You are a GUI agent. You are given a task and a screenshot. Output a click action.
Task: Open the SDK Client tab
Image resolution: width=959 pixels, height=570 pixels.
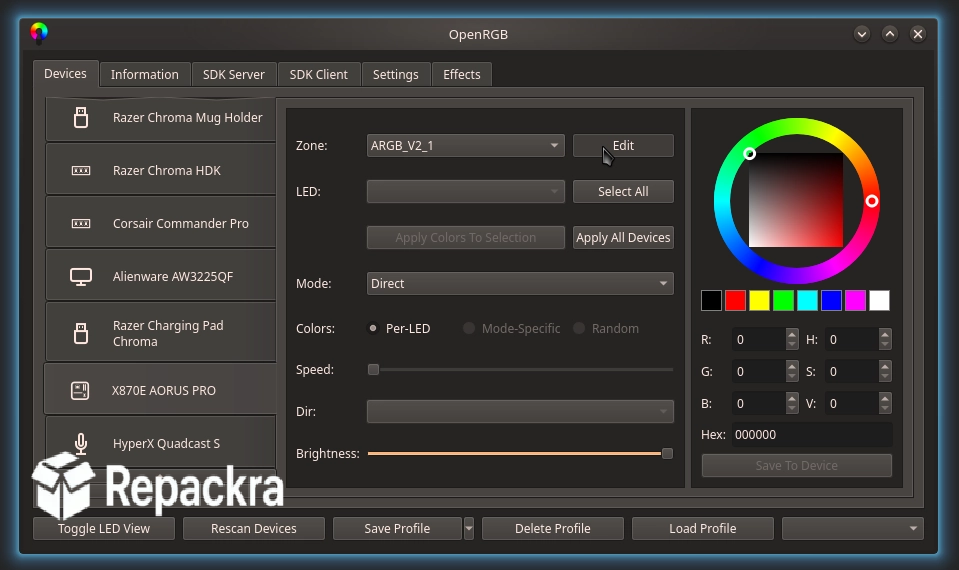pyautogui.click(x=319, y=75)
